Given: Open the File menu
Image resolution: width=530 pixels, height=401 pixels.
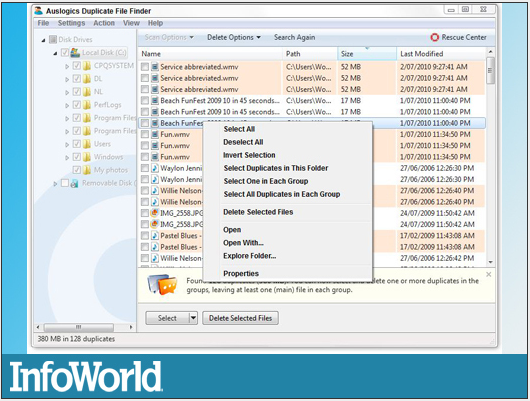Looking at the screenshot, I should [x=43, y=23].
